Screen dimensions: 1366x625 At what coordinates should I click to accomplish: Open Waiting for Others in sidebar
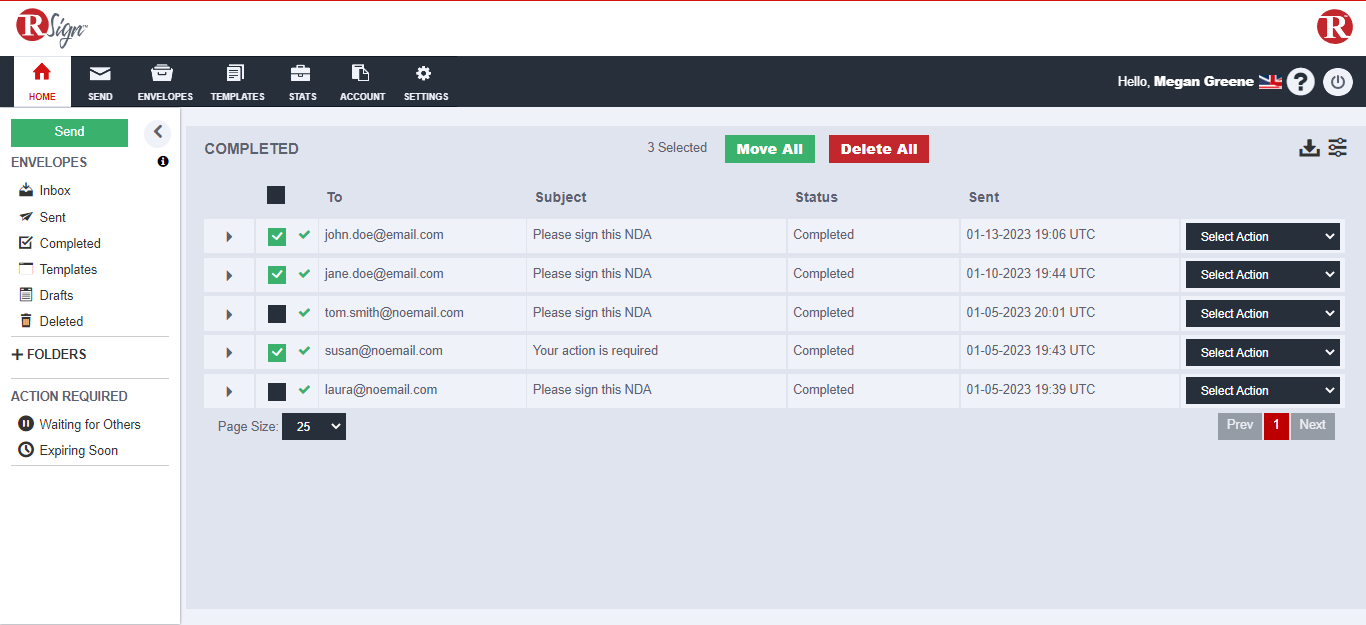tap(89, 424)
